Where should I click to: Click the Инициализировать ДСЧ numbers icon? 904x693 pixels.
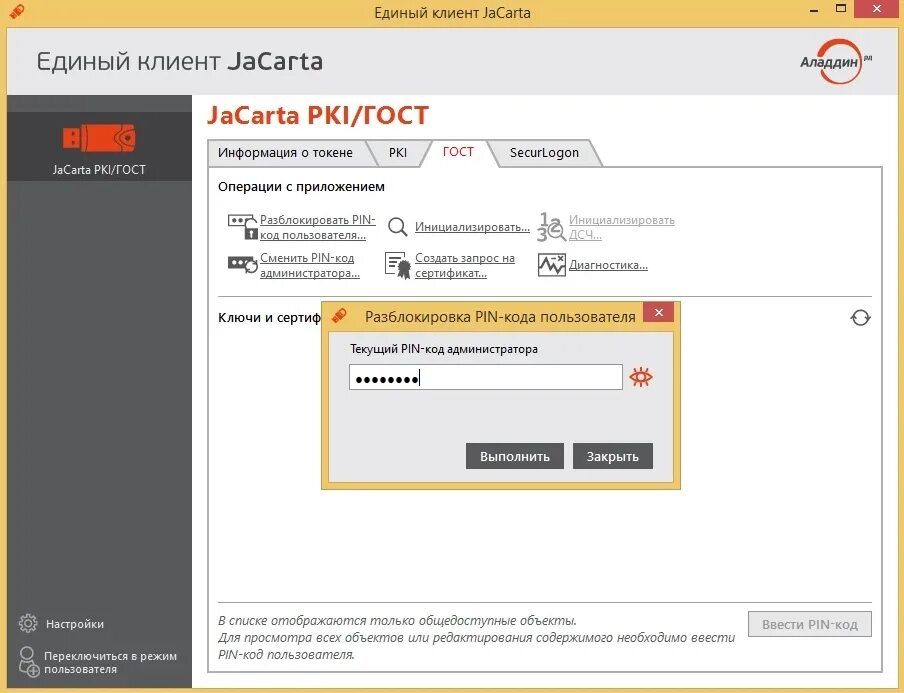point(551,227)
